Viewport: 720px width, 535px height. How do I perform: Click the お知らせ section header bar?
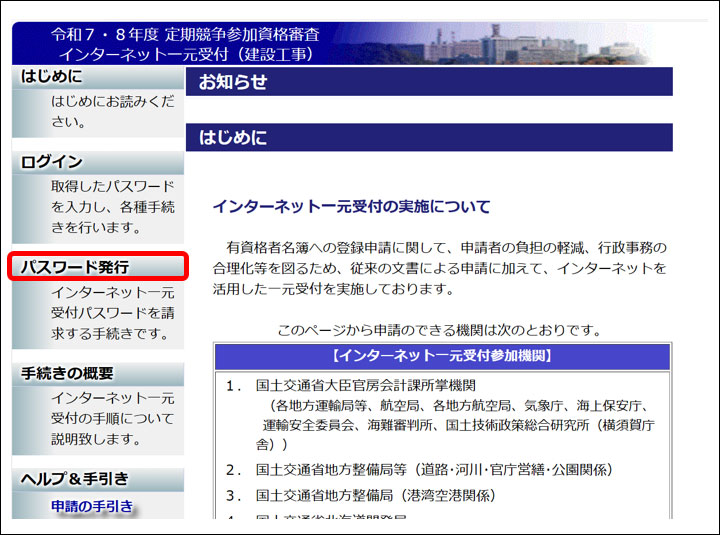coord(429,82)
